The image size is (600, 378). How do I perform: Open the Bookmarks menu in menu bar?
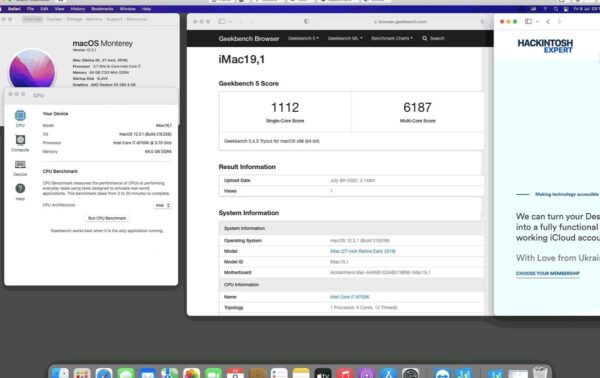click(102, 9)
